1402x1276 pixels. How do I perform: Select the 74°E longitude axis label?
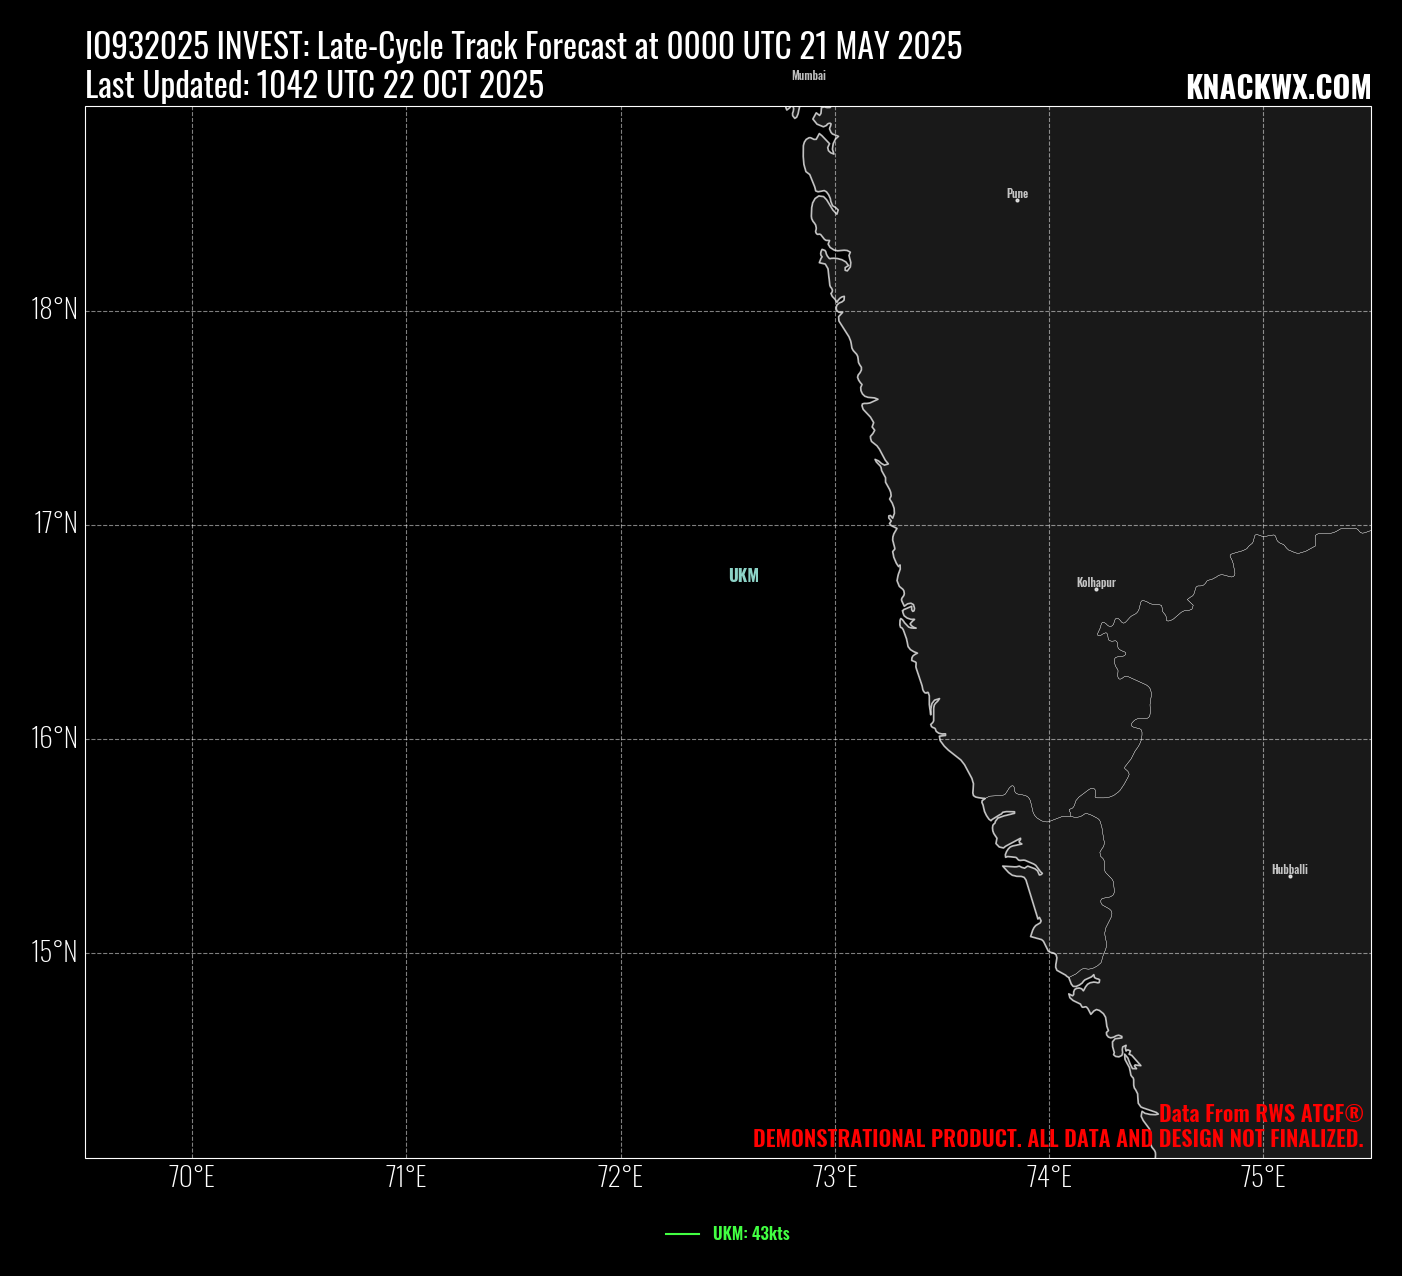pyautogui.click(x=1049, y=1178)
